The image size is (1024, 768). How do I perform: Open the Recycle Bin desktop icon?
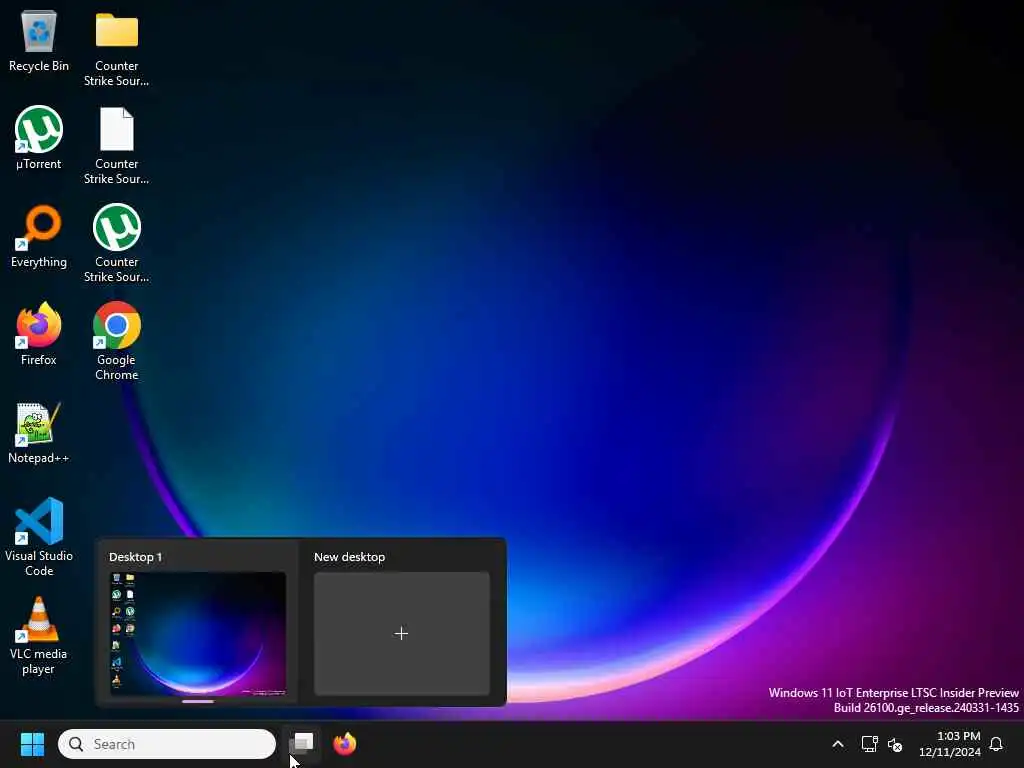coord(39,40)
